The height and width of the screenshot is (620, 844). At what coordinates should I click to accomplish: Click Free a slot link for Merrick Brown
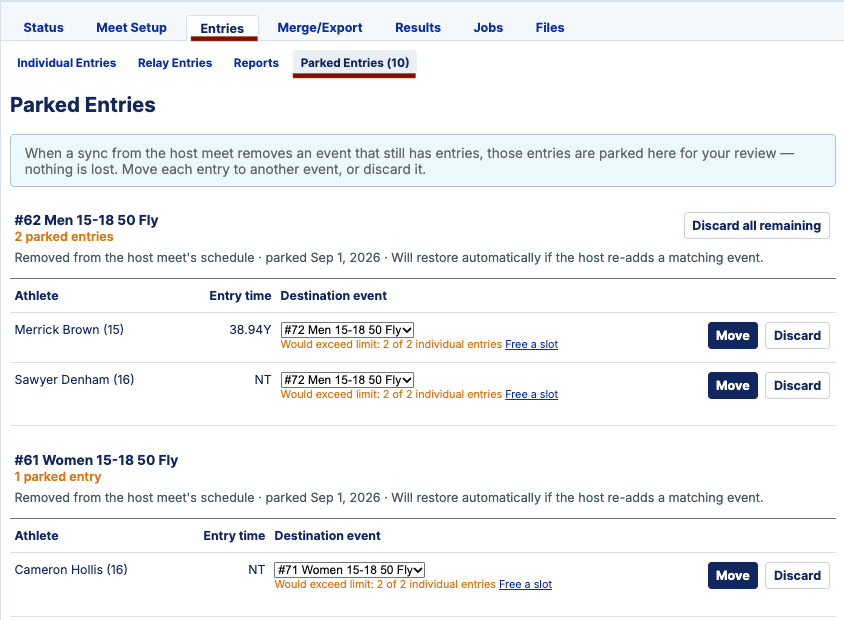click(531, 344)
